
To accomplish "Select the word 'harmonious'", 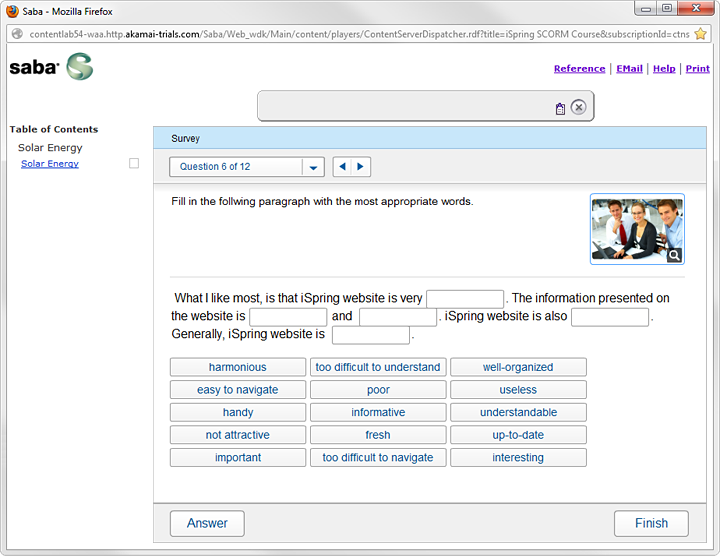I will click(x=238, y=367).
